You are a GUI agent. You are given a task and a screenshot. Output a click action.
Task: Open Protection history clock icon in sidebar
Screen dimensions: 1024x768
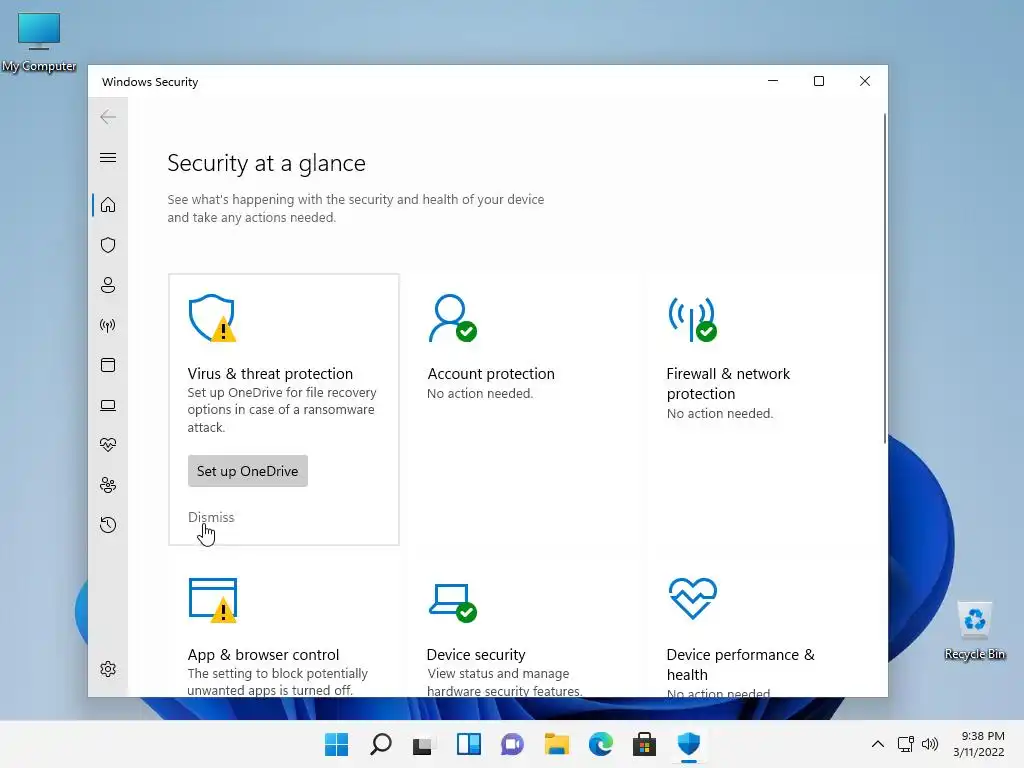pos(108,524)
